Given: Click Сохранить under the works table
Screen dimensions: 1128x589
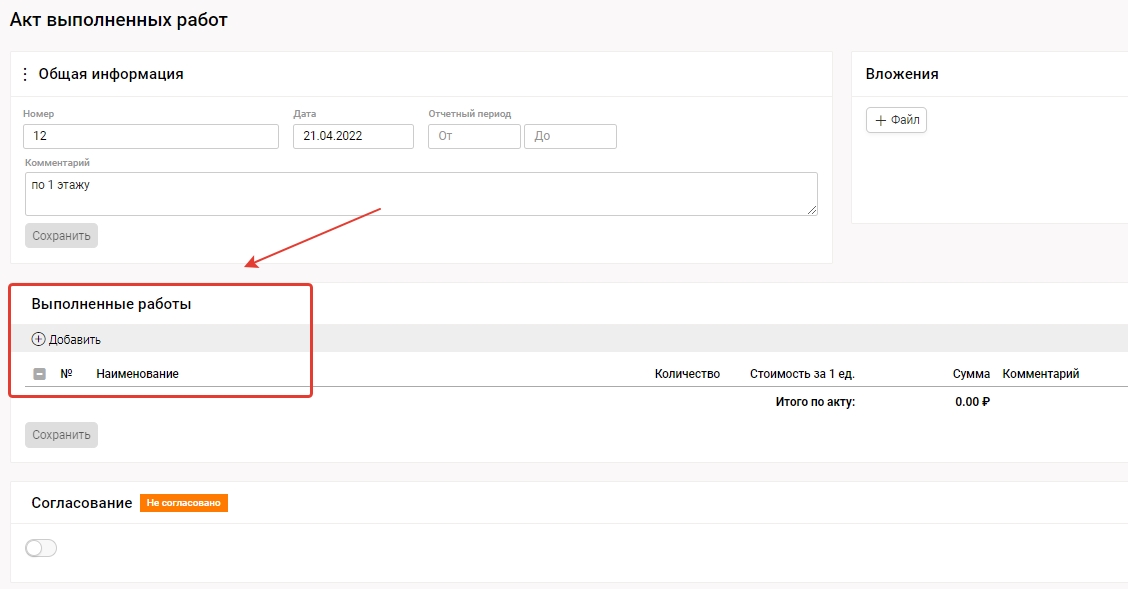Looking at the screenshot, I should pos(61,435).
